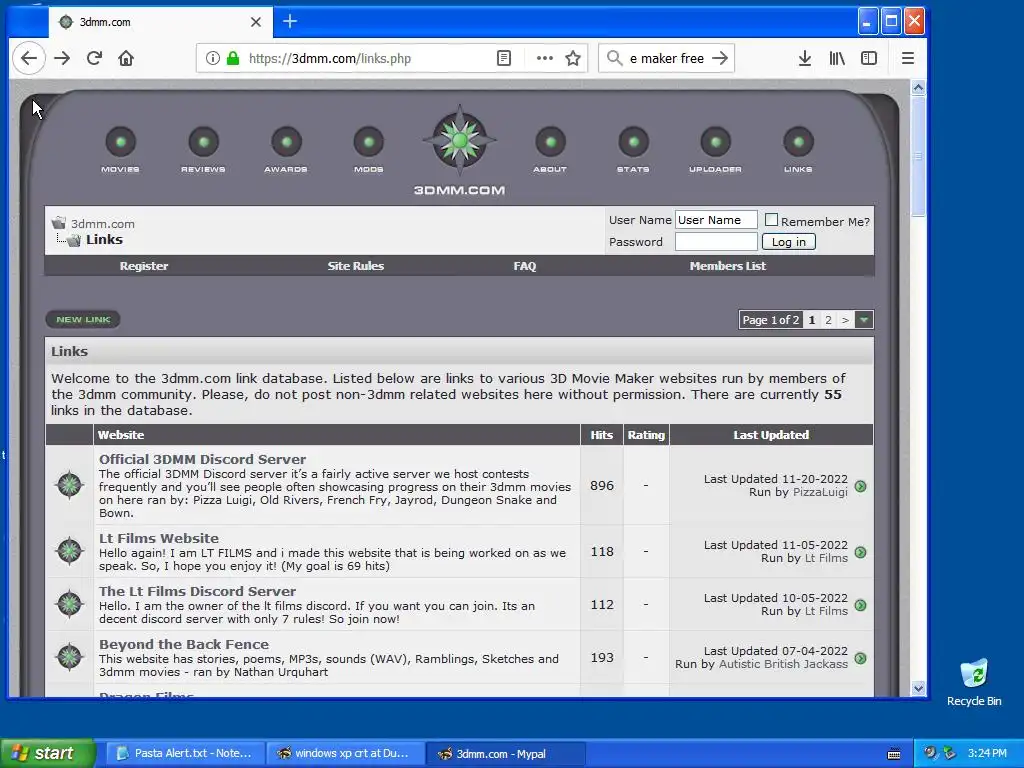This screenshot has width=1024, height=768.
Task: Click the browser forward arrow
Action: point(62,58)
